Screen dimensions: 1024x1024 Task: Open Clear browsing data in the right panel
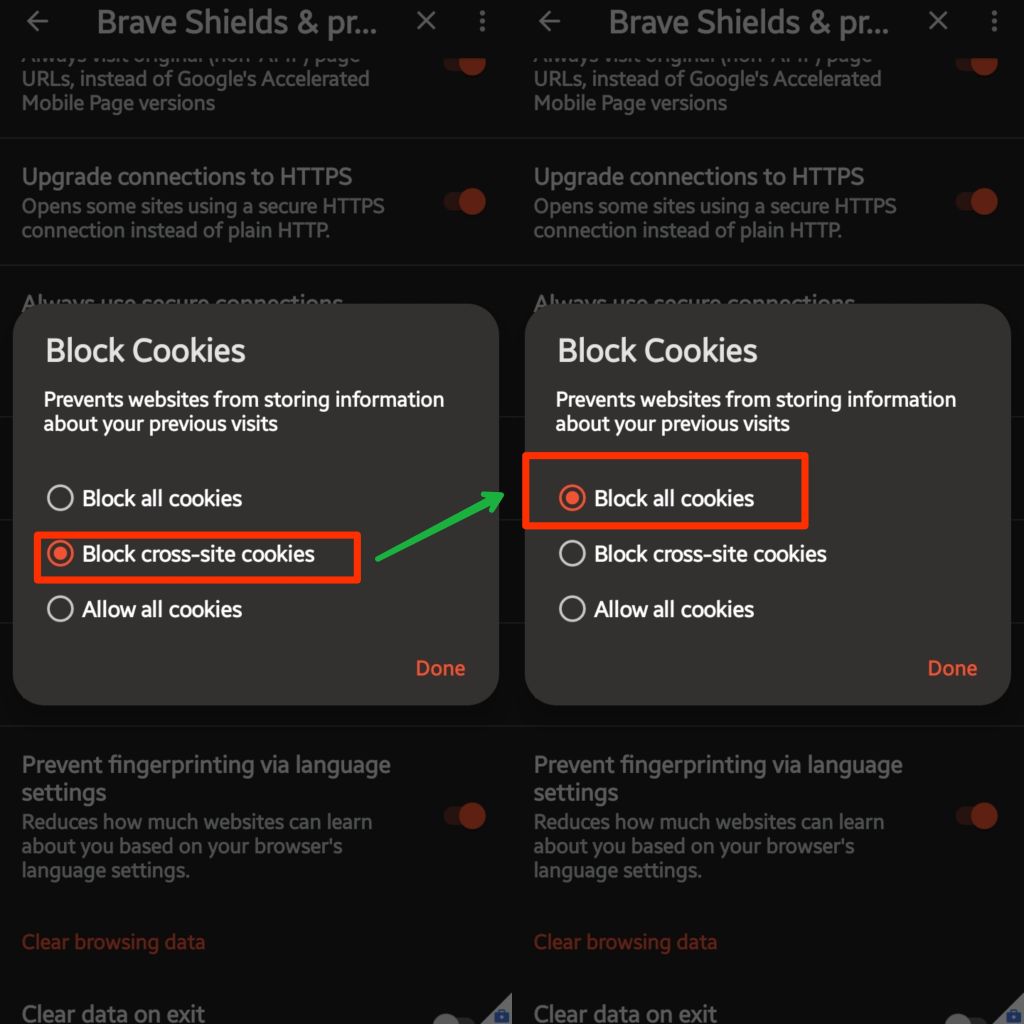tap(625, 941)
